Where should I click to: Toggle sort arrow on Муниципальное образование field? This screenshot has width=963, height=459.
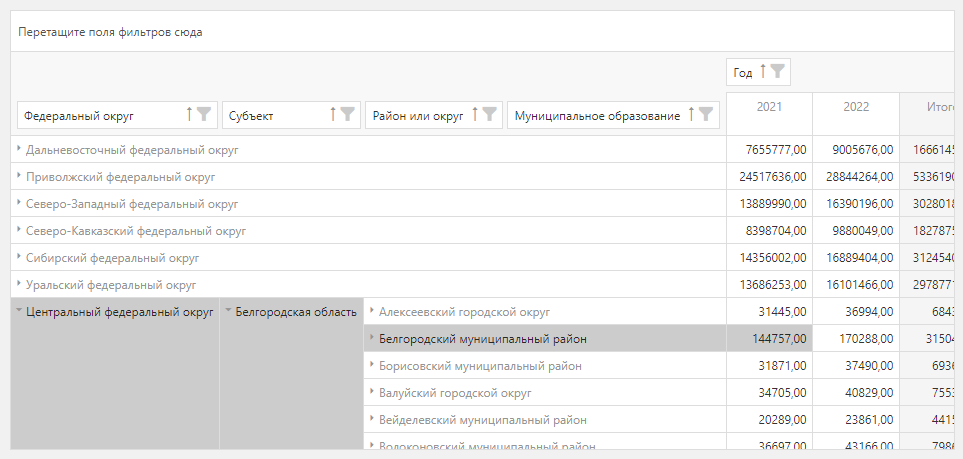coord(692,115)
